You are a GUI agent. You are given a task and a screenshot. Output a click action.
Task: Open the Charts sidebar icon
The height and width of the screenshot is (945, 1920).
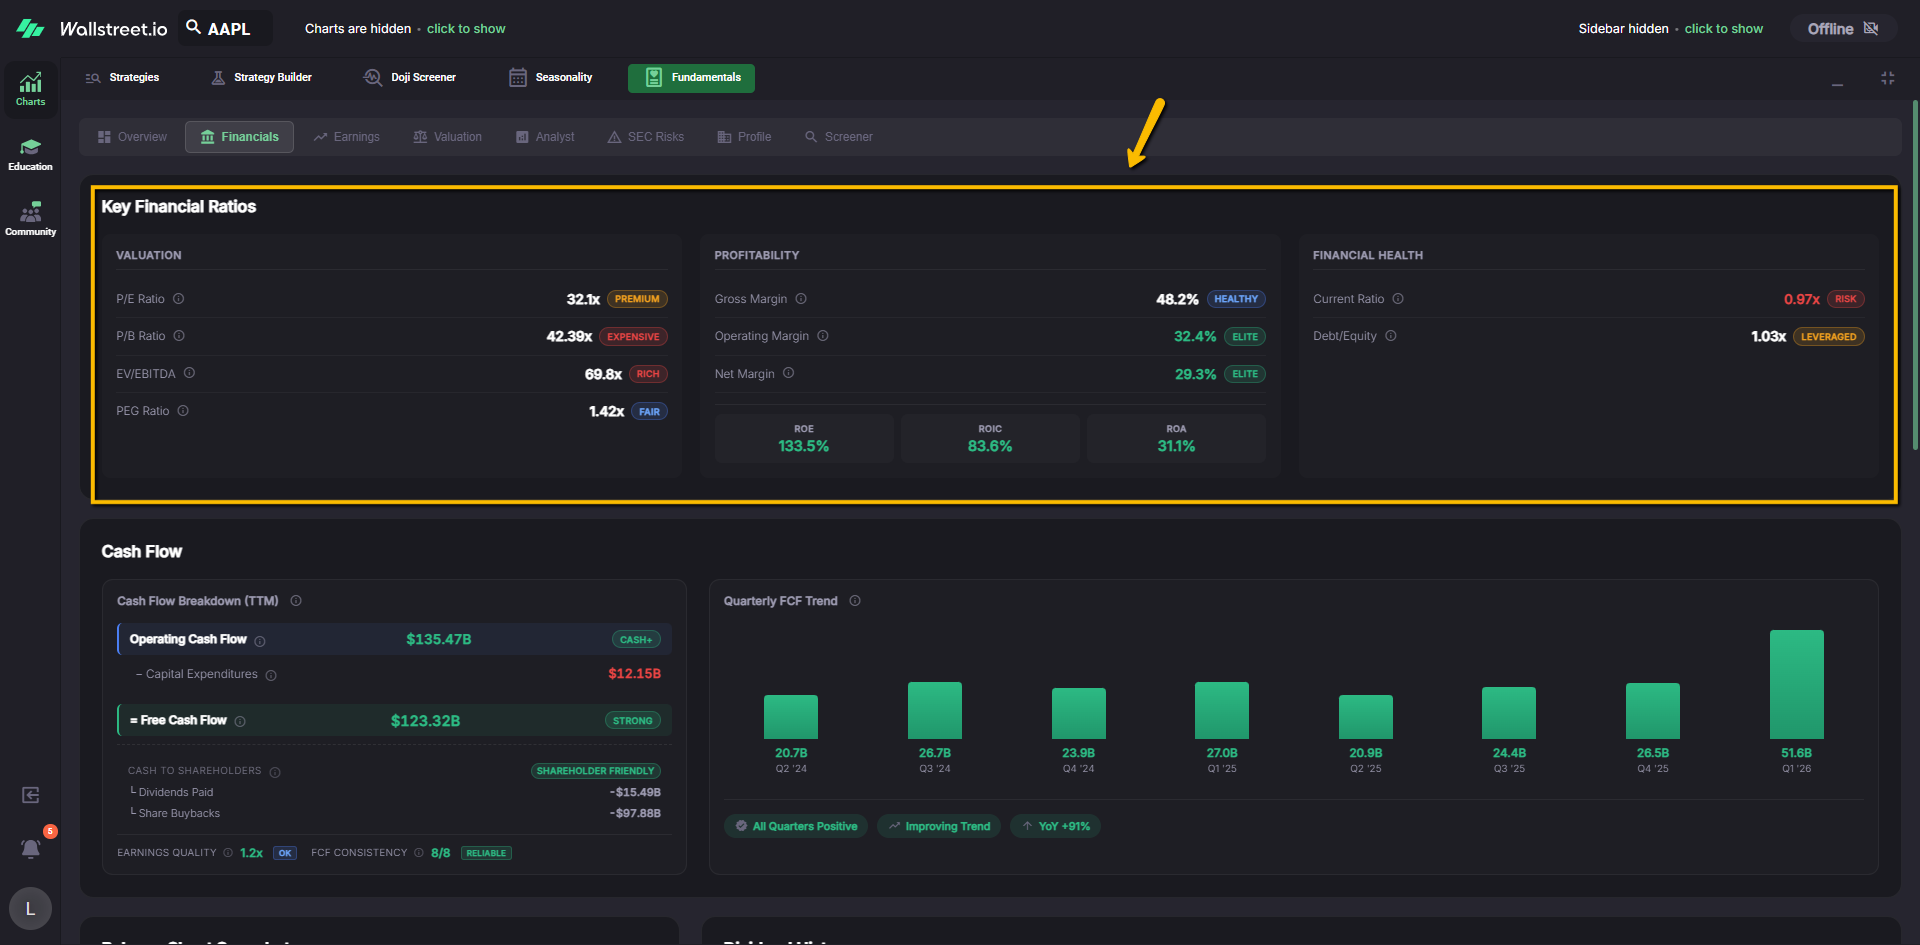pyautogui.click(x=30, y=89)
